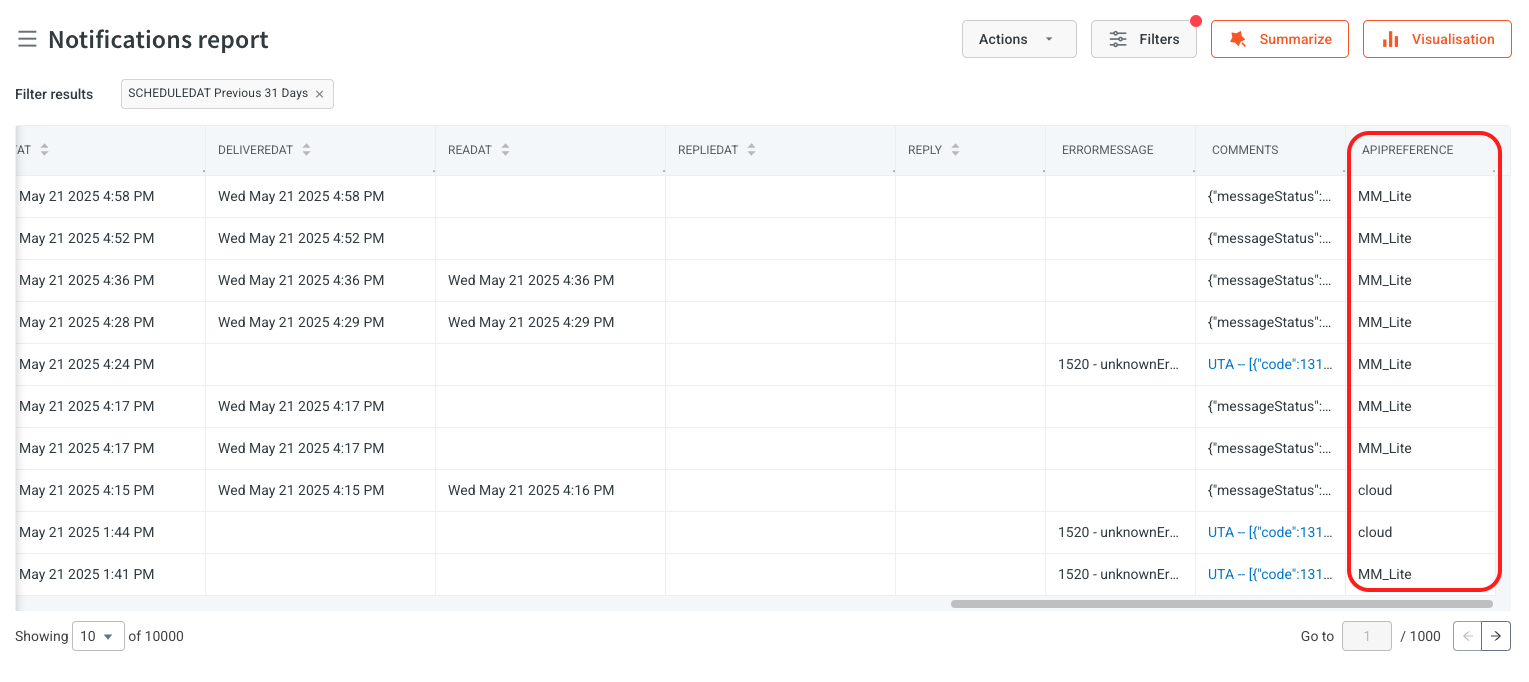This screenshot has height=682, width=1529.
Task: Open the UTA comment link in the 1:44 PM row
Action: (1270, 532)
